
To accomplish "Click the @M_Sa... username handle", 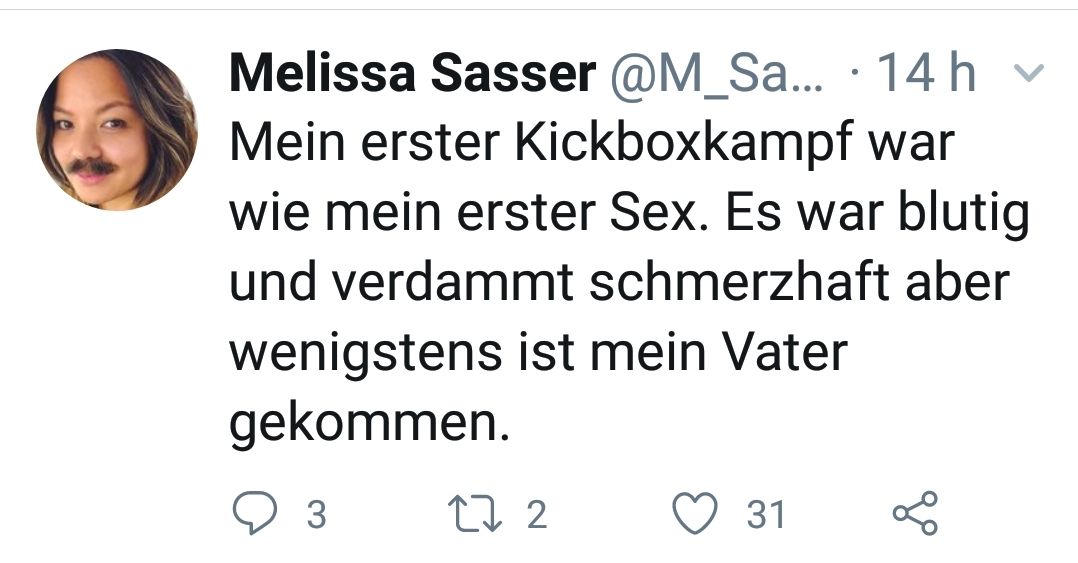I will (716, 74).
